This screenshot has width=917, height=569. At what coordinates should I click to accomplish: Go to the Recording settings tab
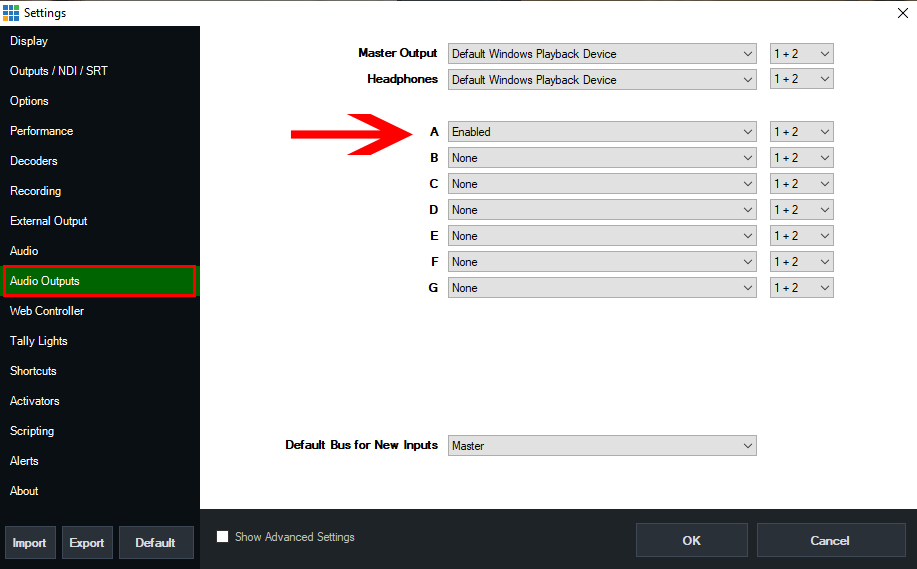36,191
